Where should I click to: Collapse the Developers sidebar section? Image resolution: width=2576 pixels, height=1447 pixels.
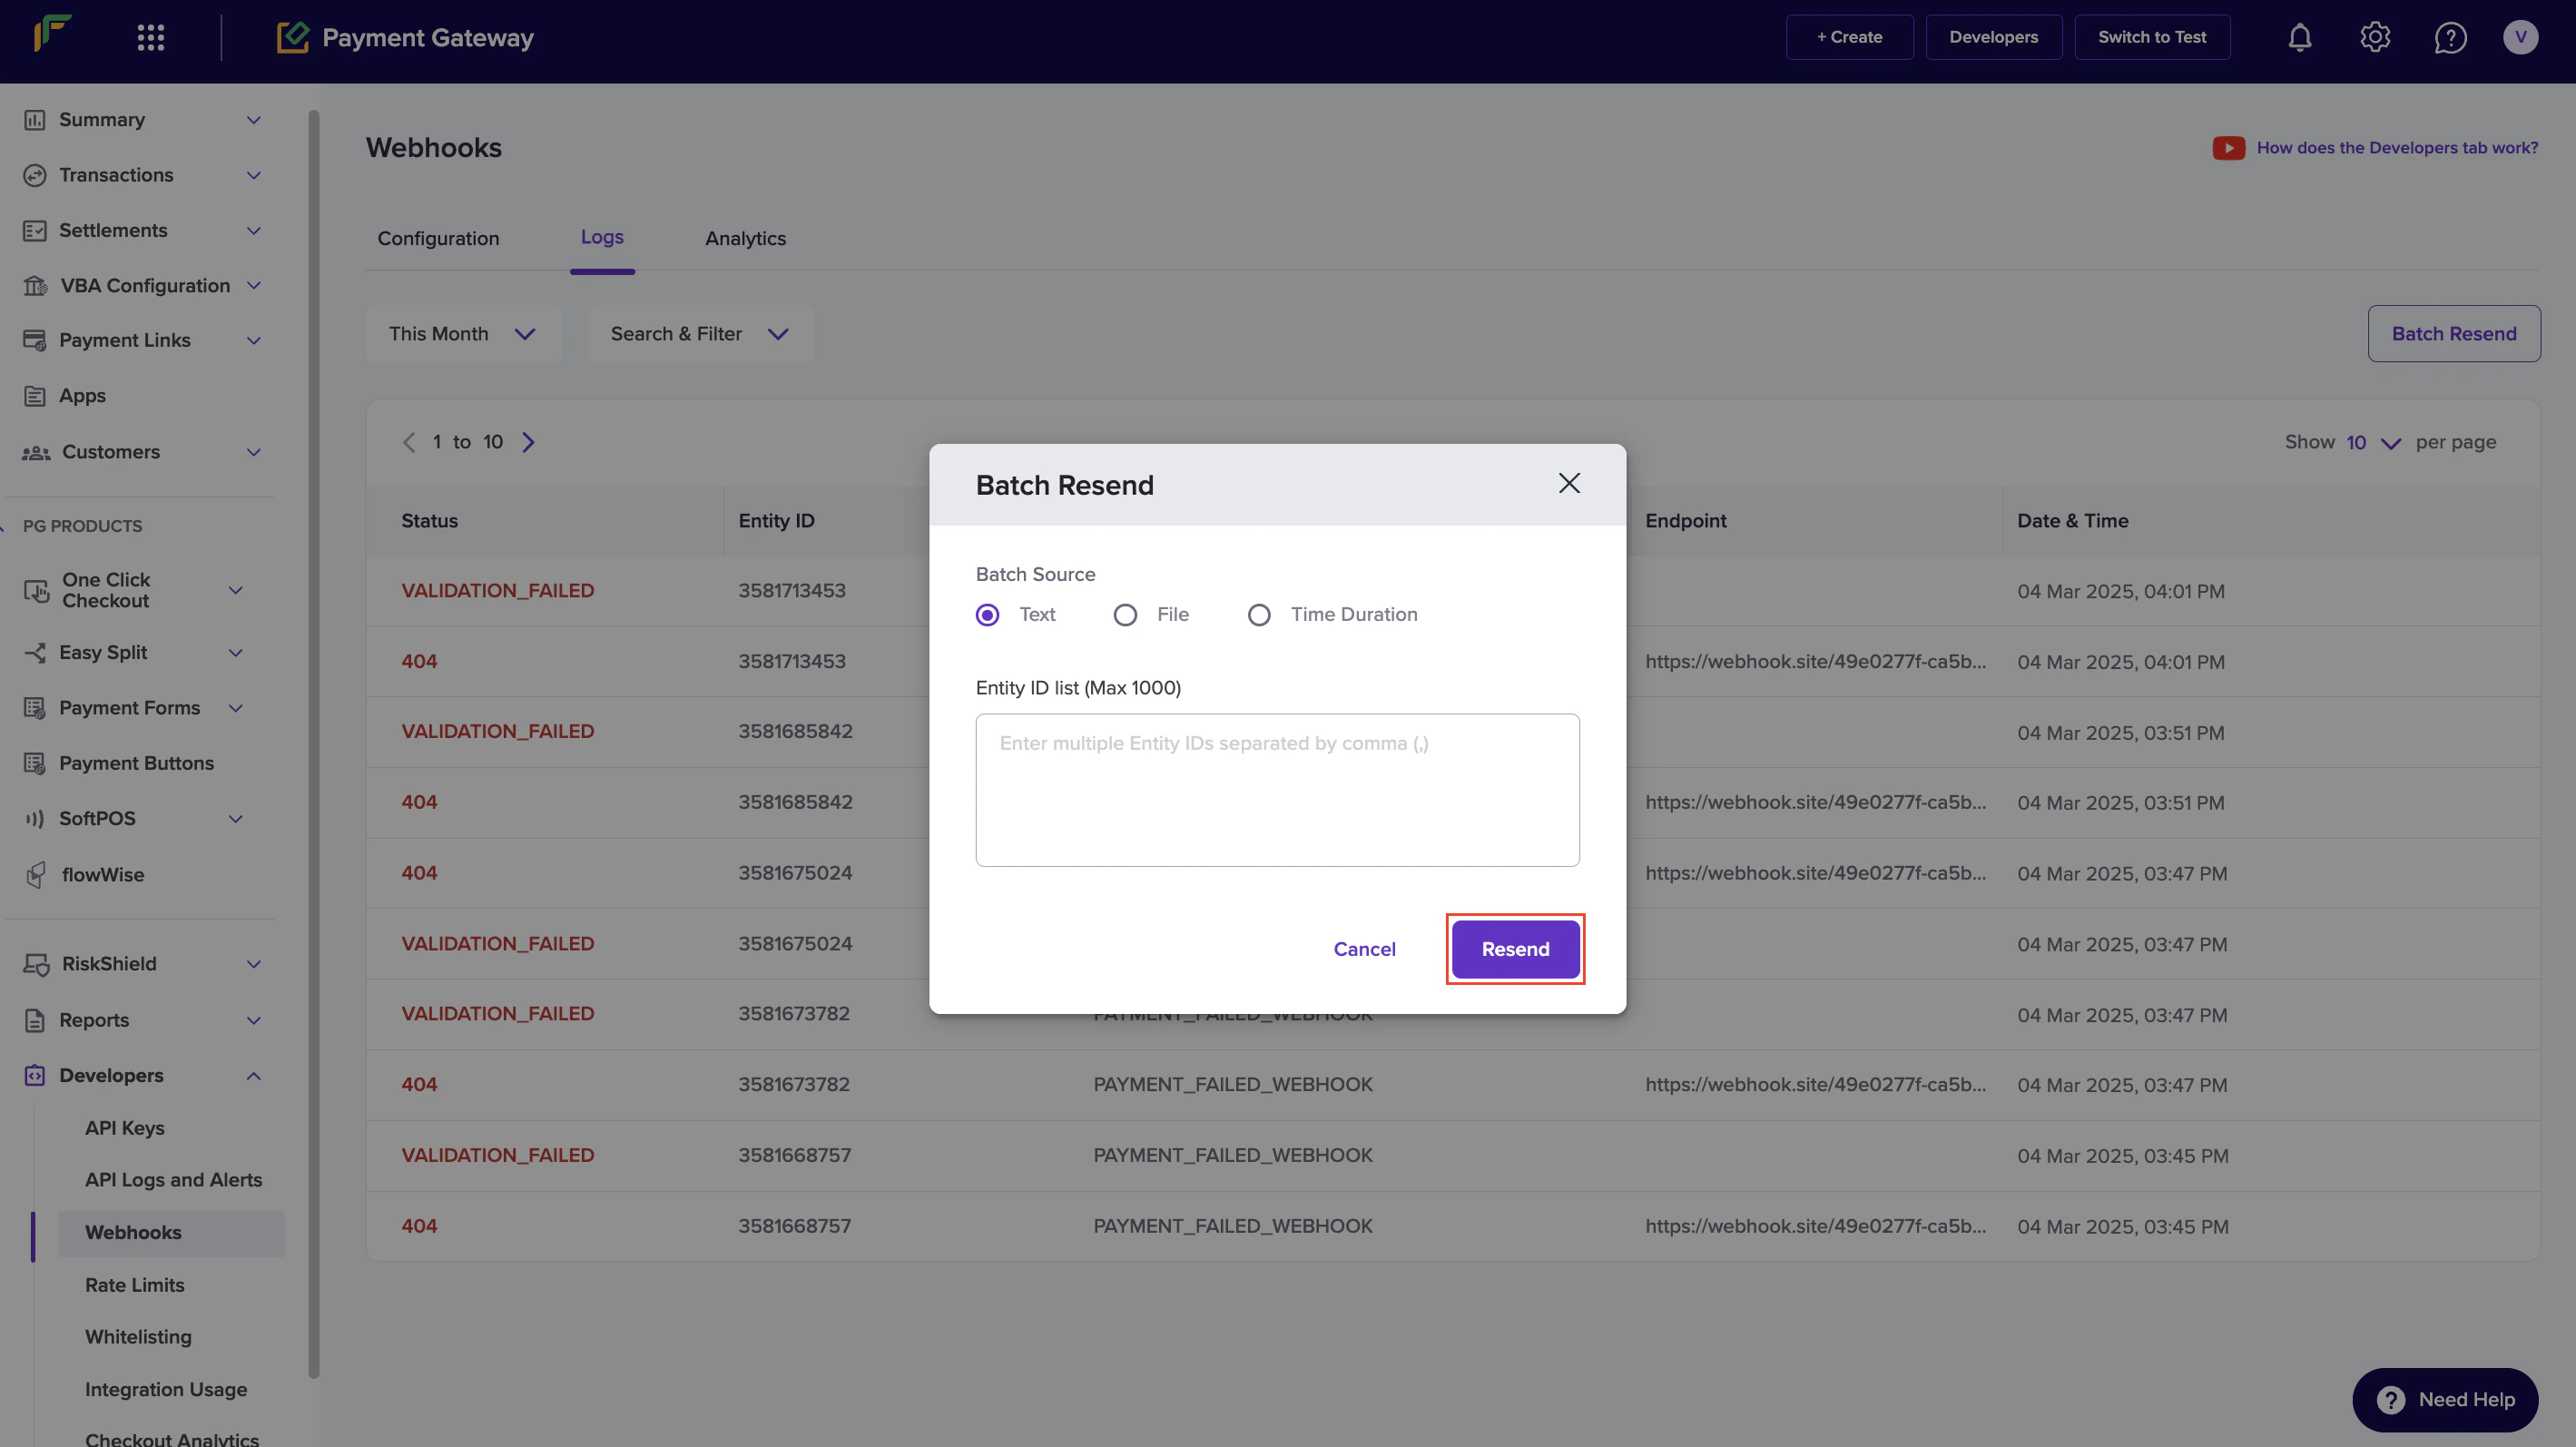coord(253,1075)
